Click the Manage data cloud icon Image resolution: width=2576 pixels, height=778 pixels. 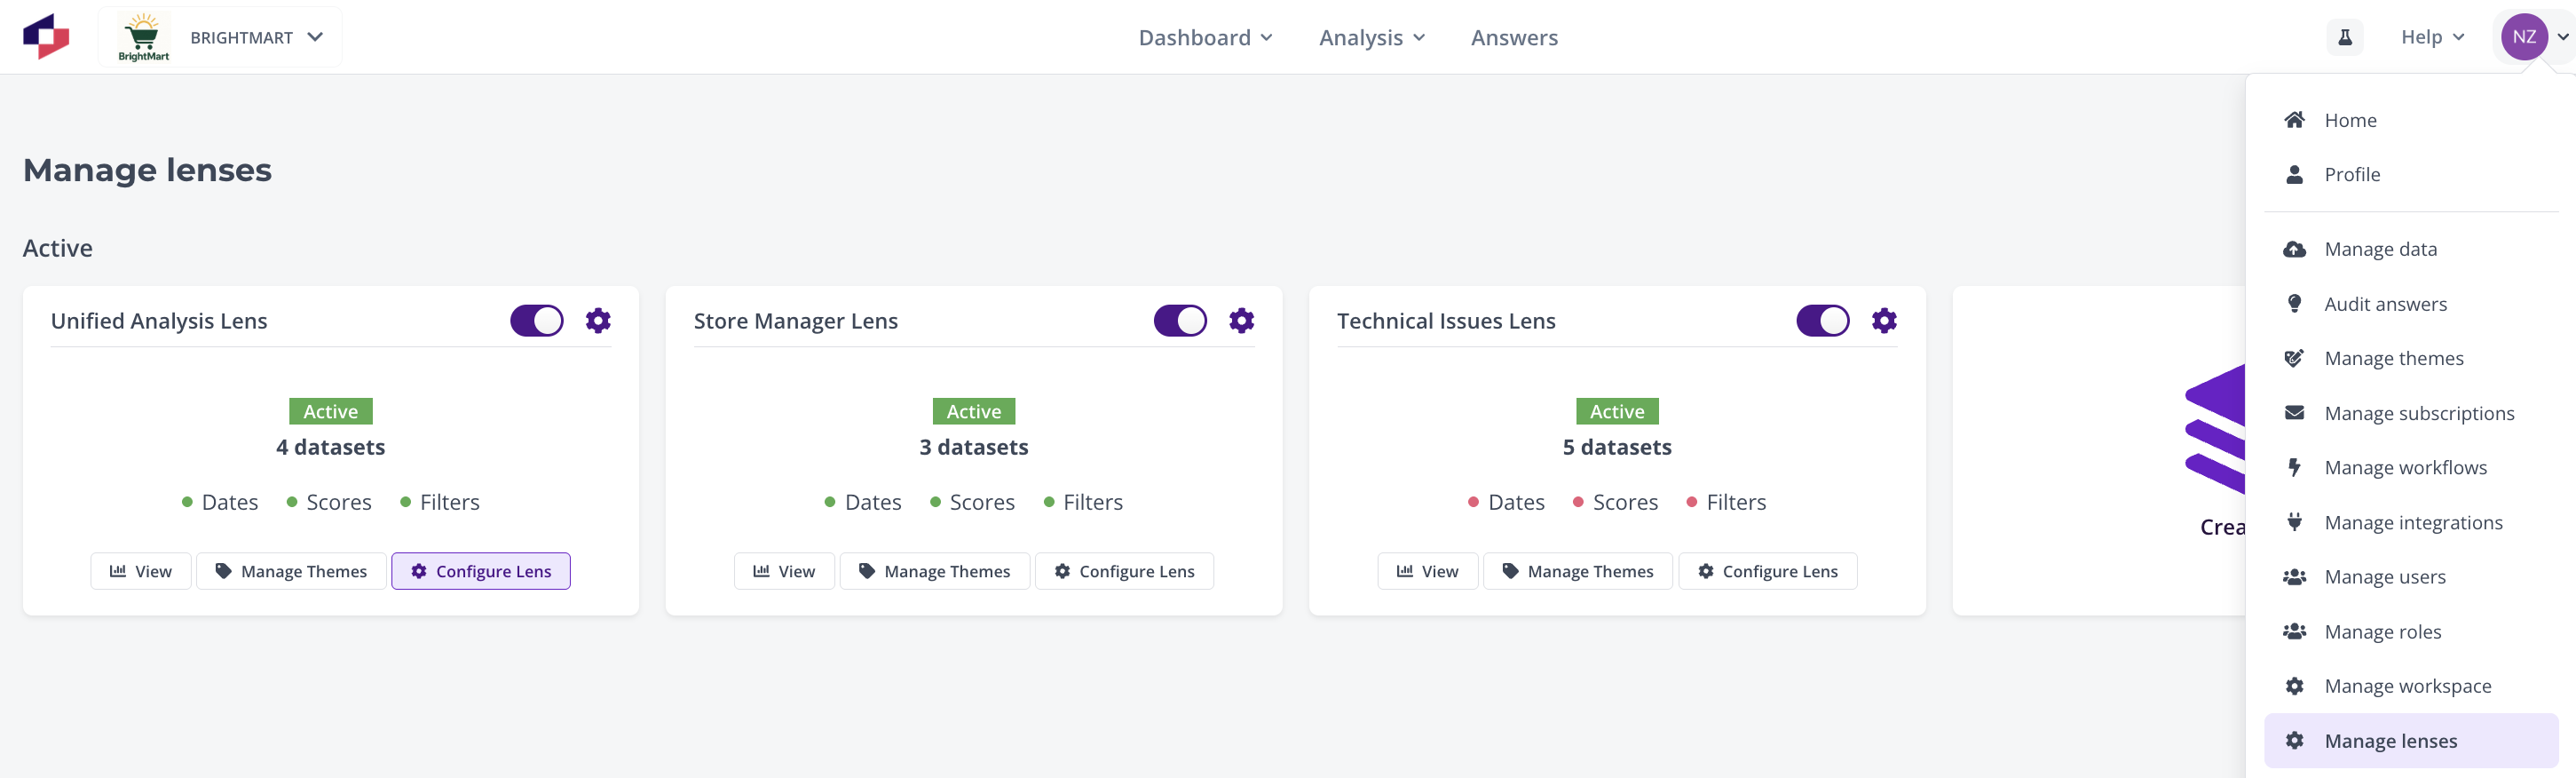[2294, 249]
